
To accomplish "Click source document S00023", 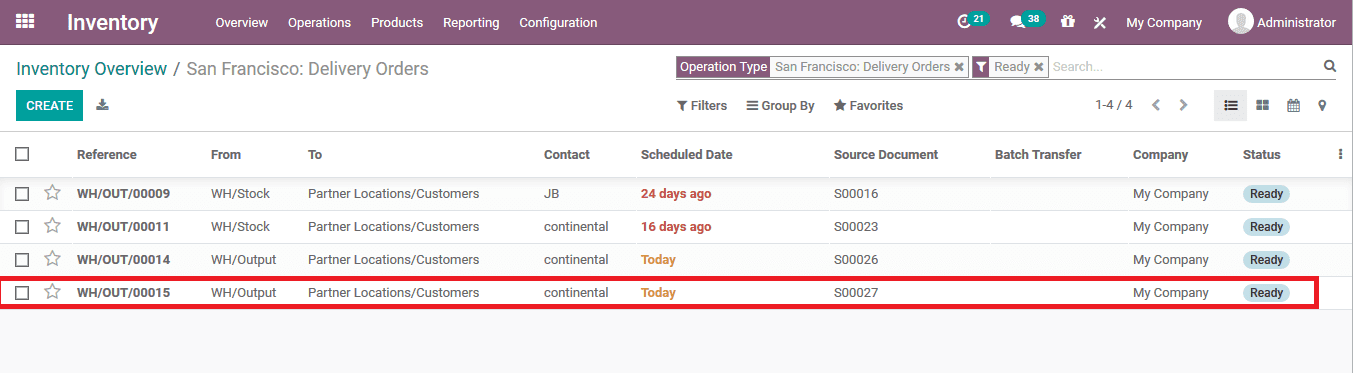I will tap(856, 227).
